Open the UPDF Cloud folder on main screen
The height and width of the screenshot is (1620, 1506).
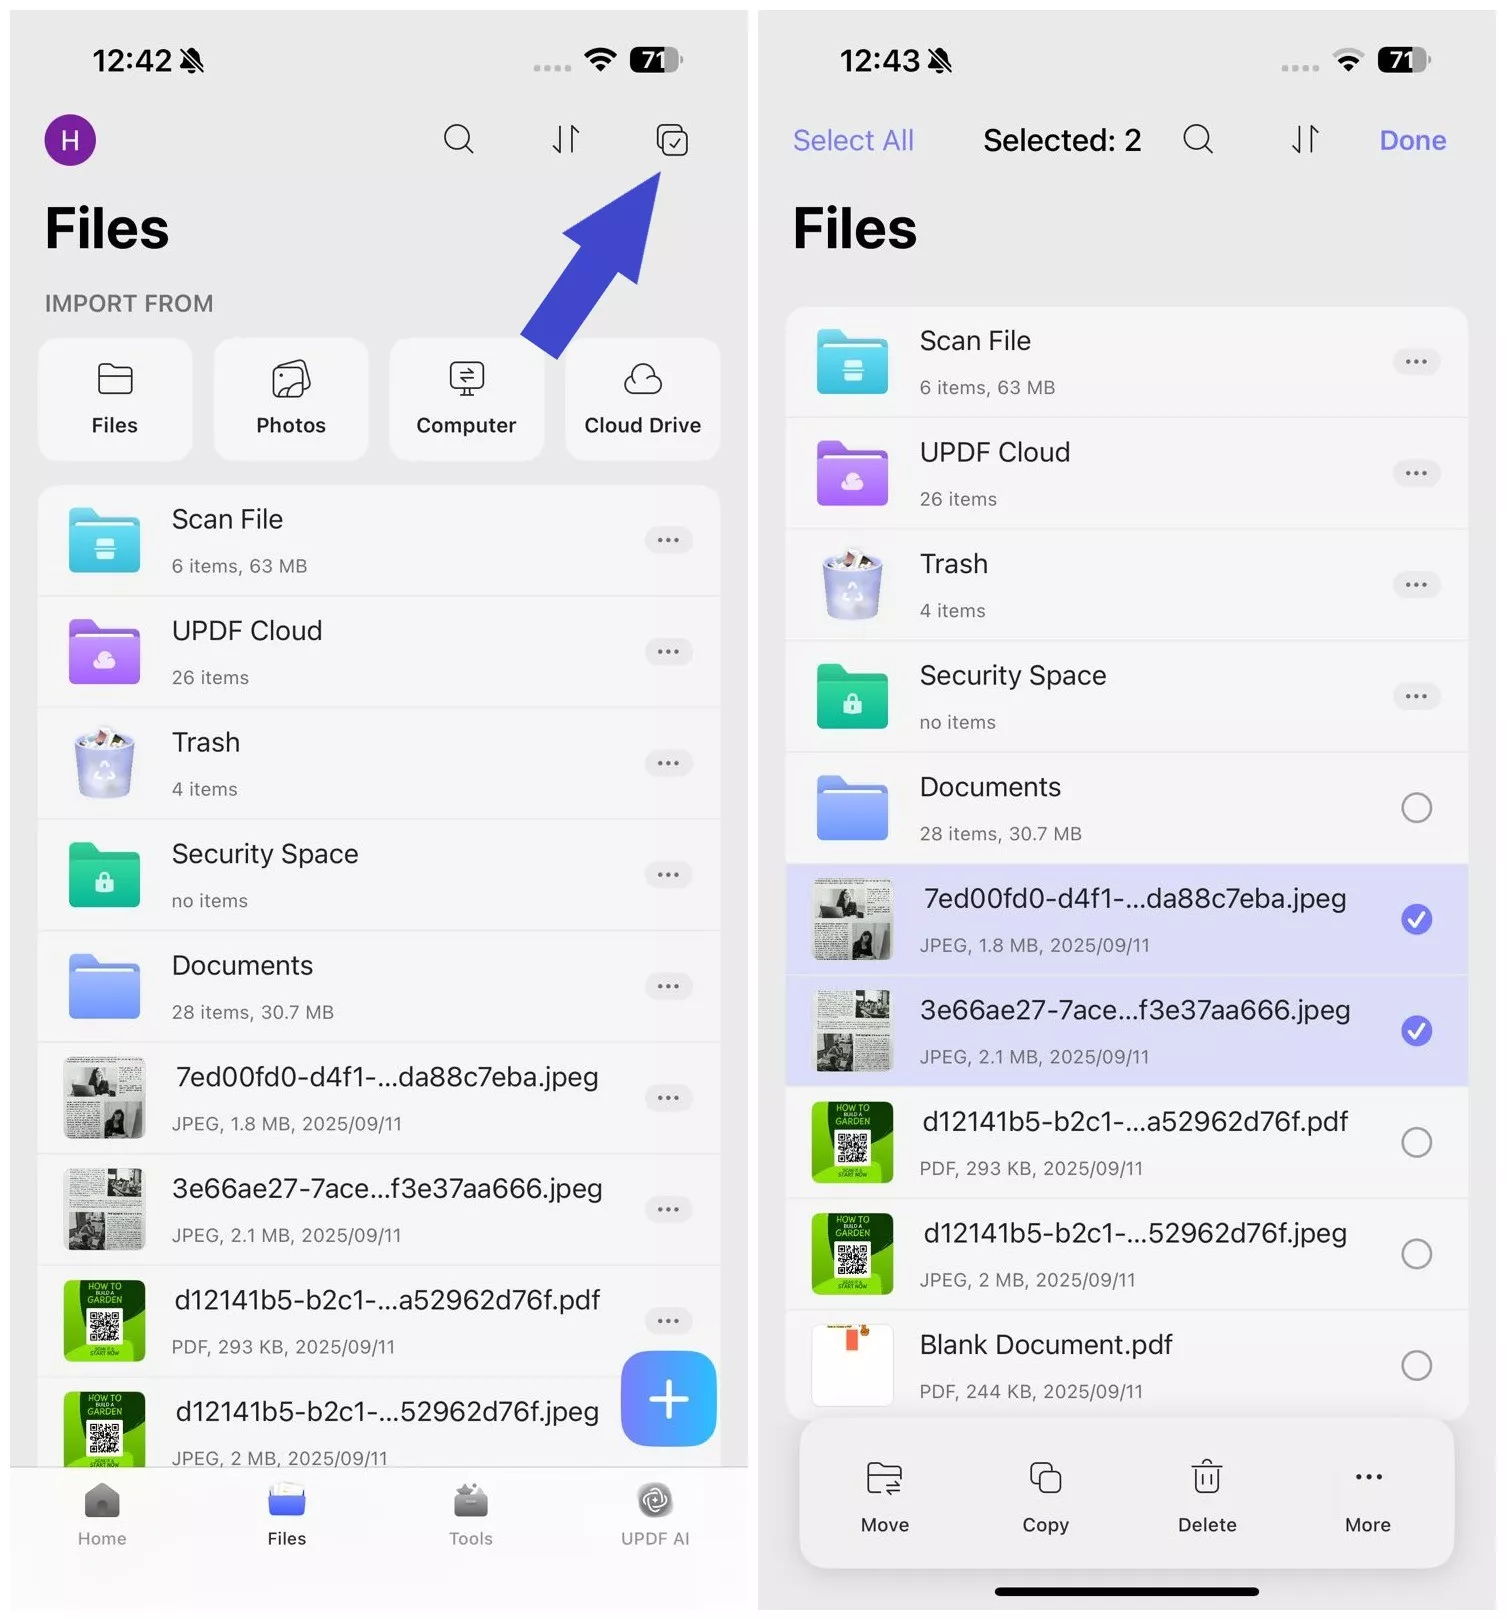[x=379, y=652]
